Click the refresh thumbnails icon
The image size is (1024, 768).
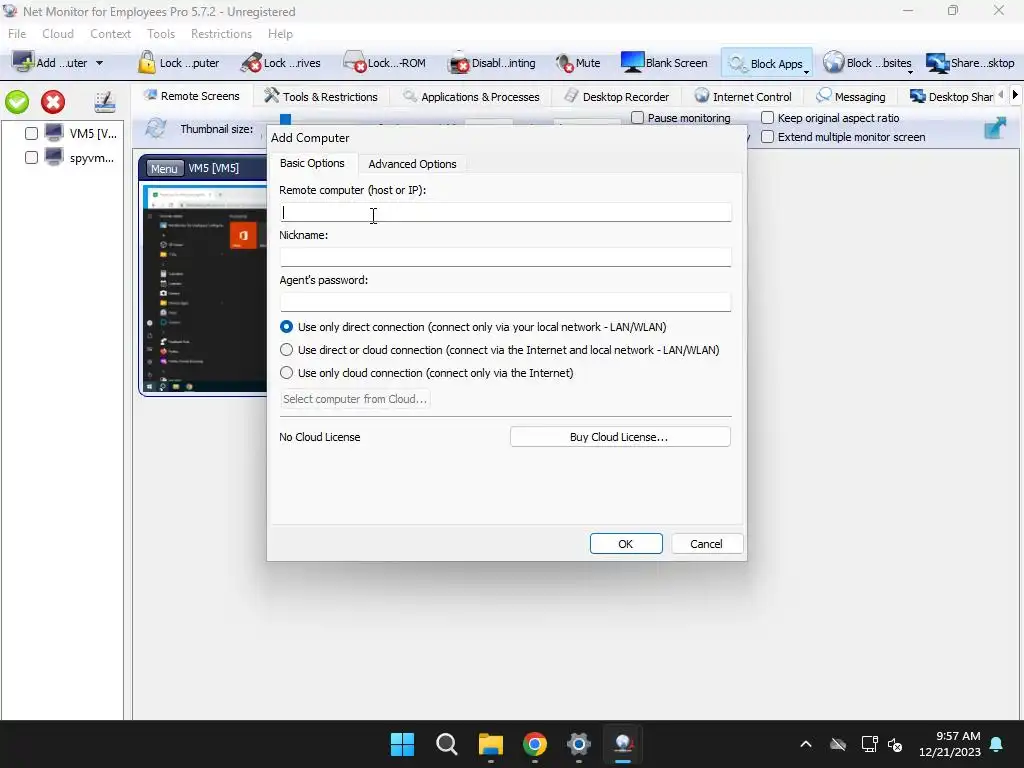[155, 128]
